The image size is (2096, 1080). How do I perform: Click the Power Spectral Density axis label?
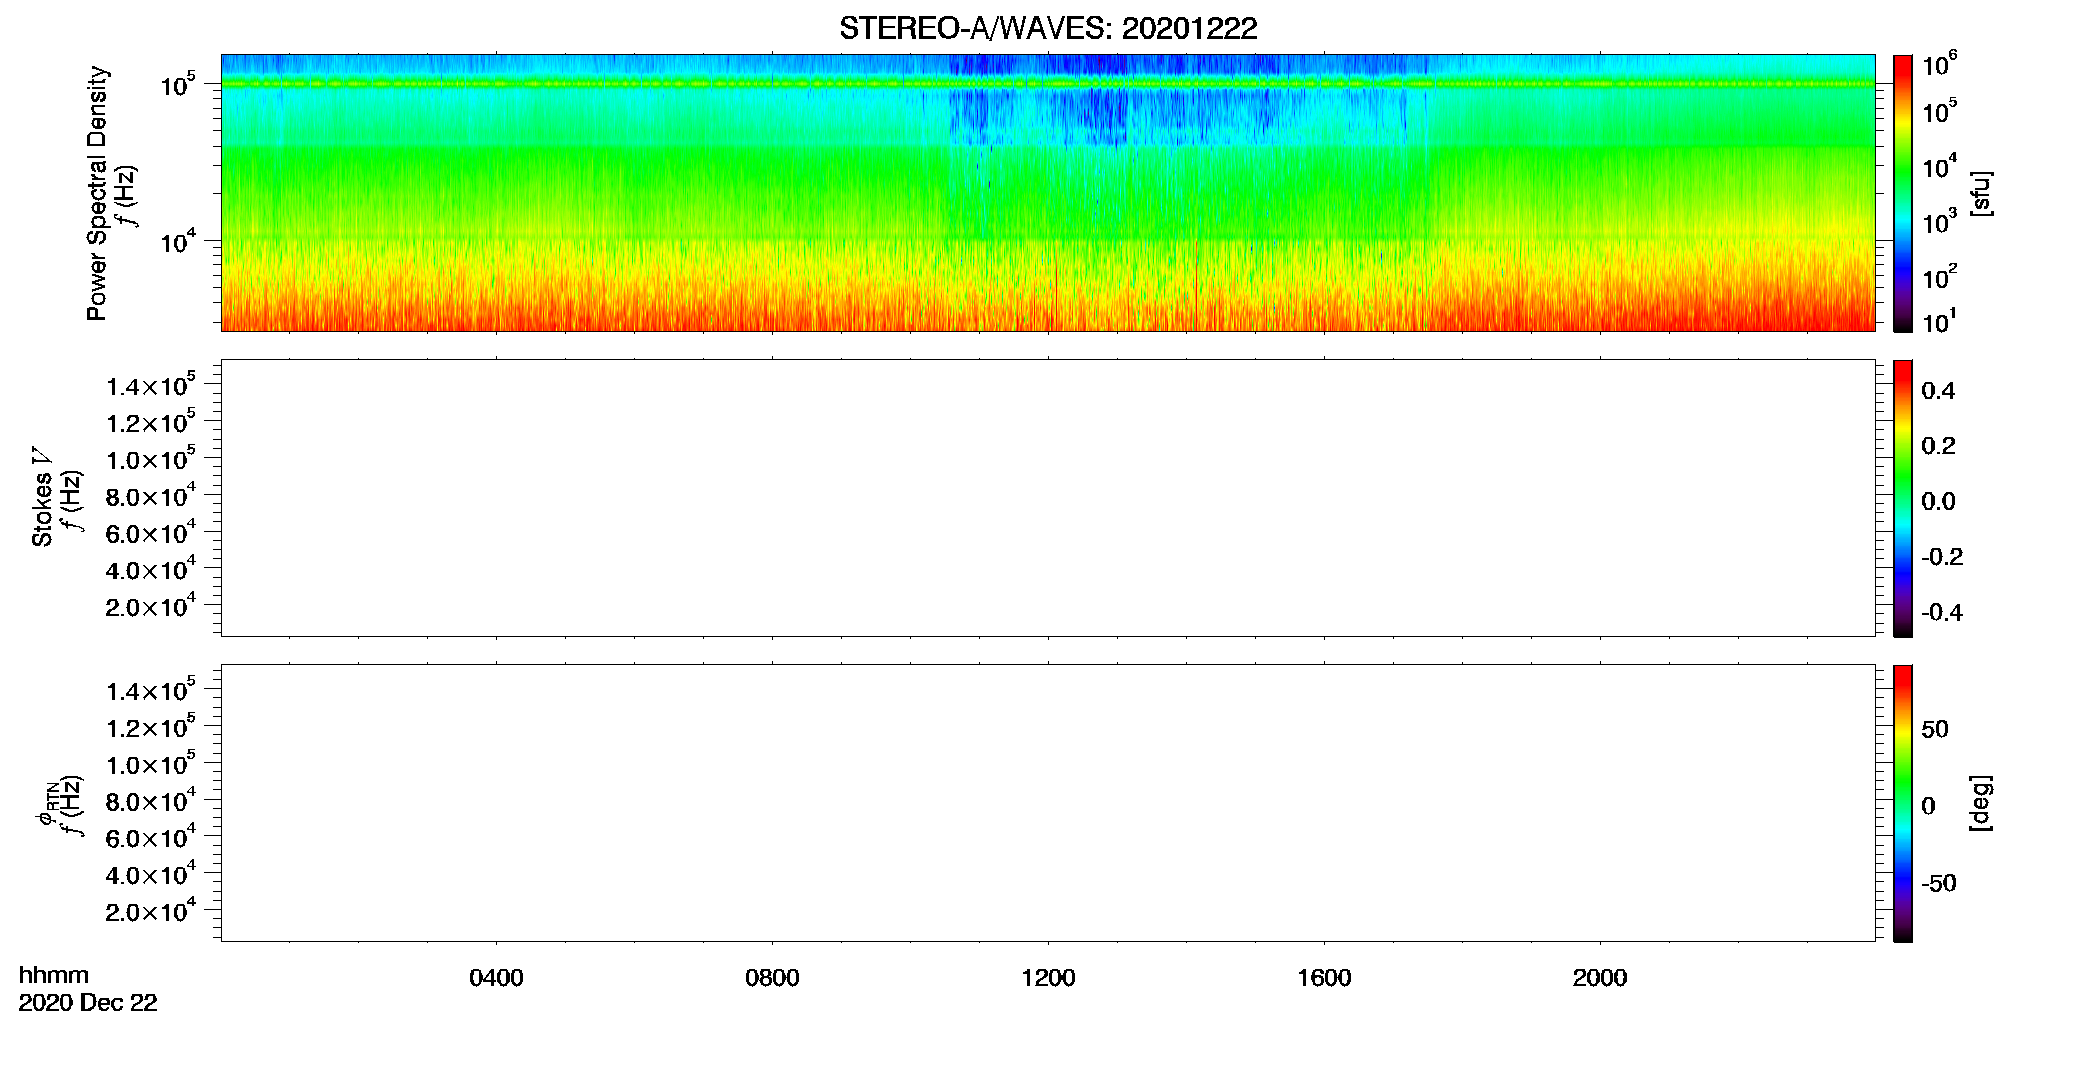[97, 193]
